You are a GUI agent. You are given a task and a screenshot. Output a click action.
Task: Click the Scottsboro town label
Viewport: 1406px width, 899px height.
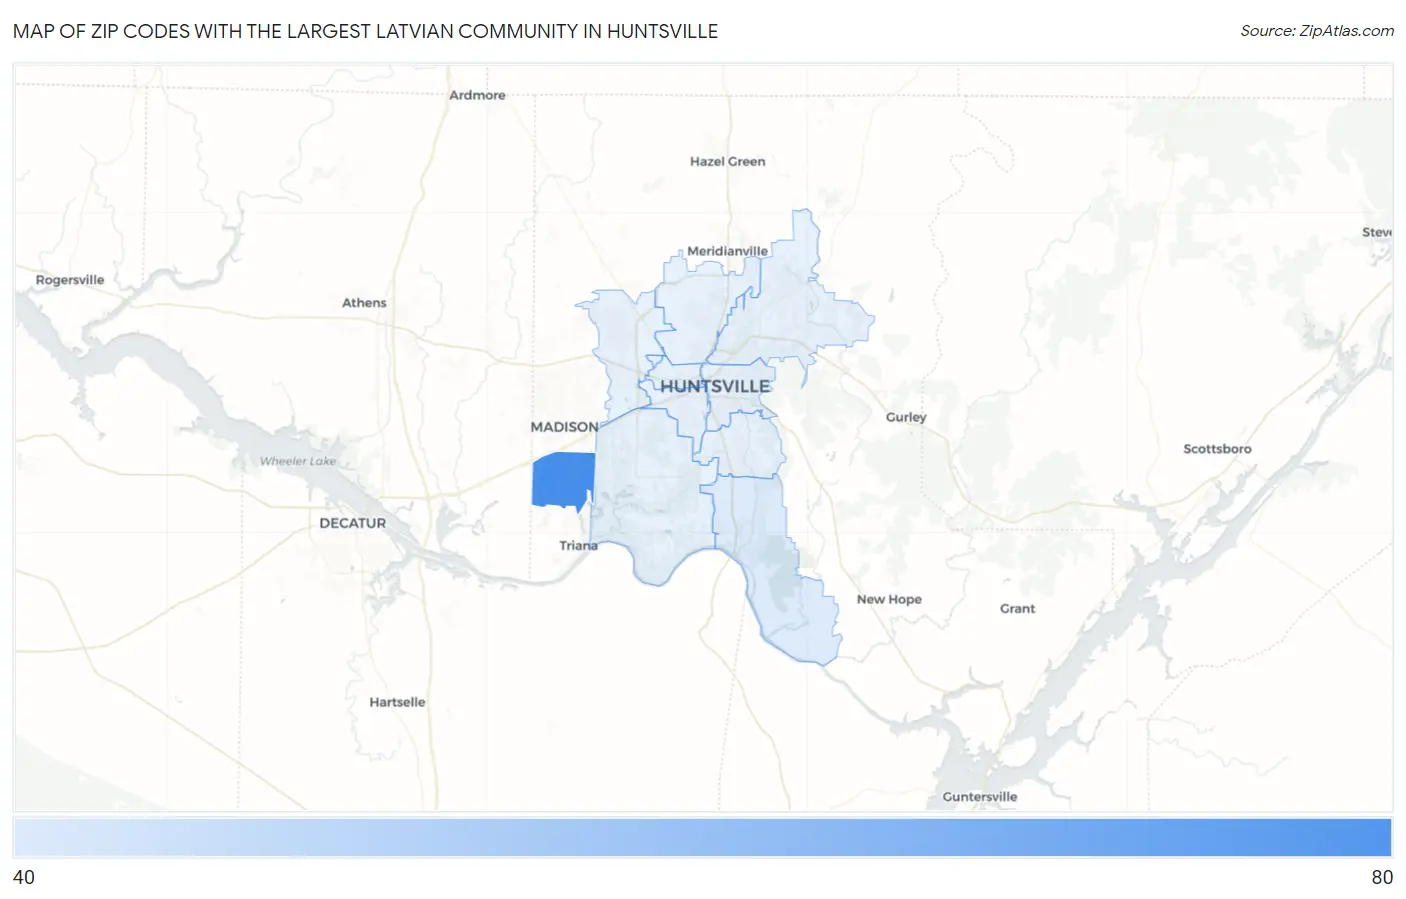coord(1217,449)
